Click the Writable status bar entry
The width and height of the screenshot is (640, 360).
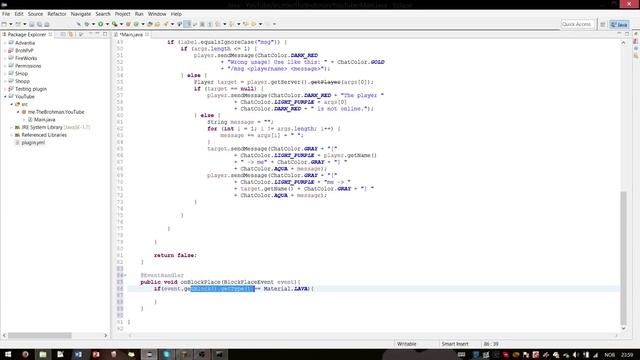(x=407, y=344)
